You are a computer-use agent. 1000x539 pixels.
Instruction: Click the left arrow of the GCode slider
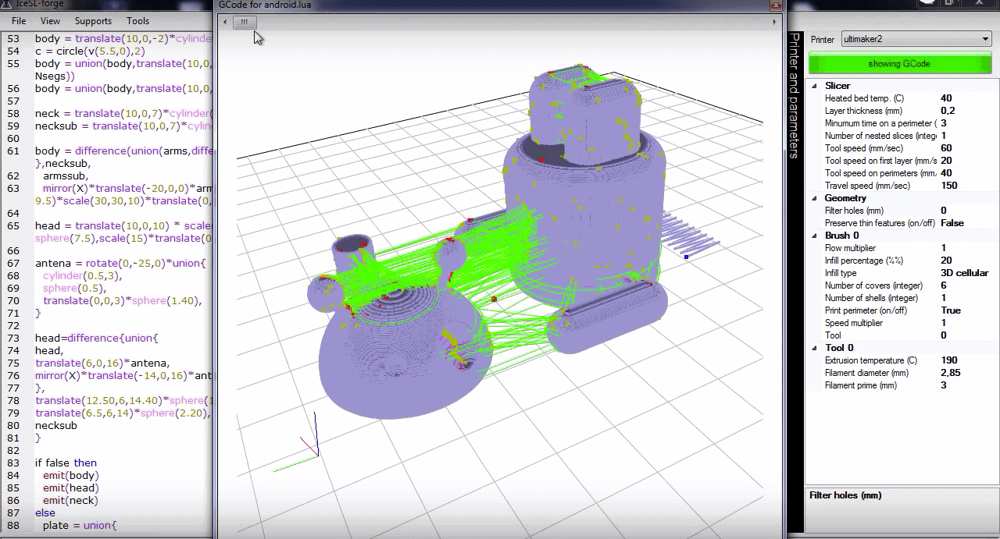[225, 21]
